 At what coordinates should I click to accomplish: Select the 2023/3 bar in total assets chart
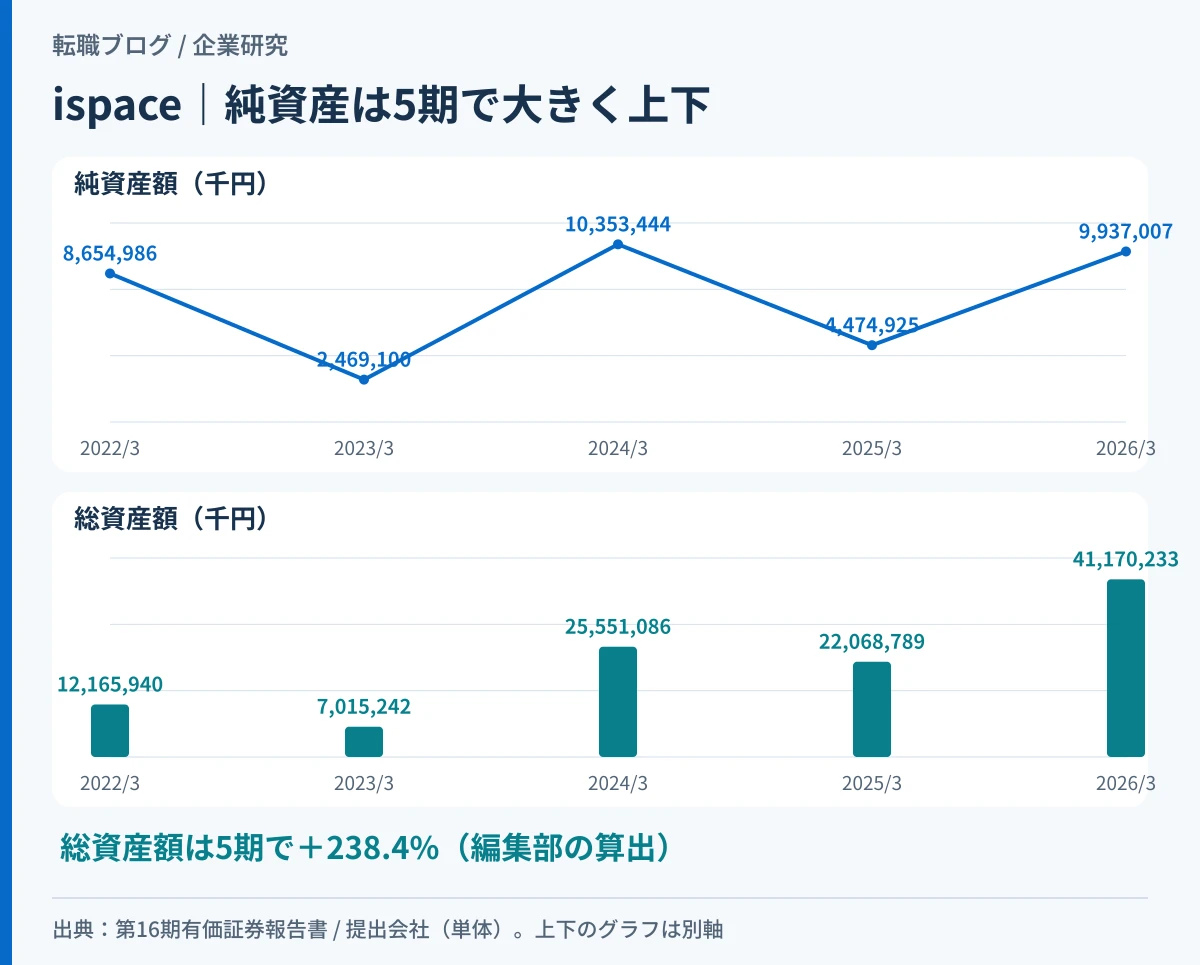click(x=364, y=742)
